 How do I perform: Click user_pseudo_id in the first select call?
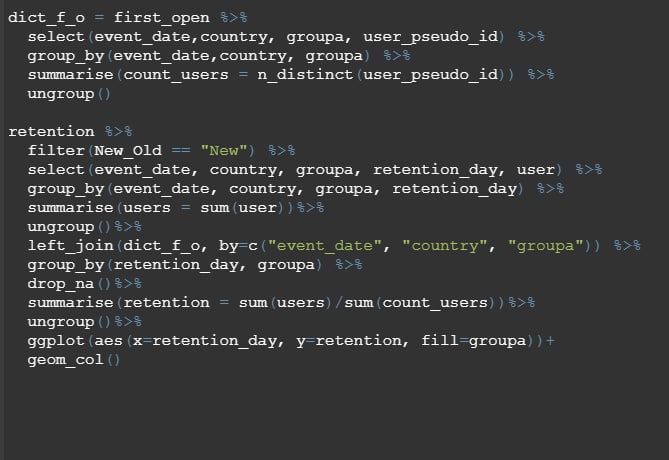[x=431, y=37]
